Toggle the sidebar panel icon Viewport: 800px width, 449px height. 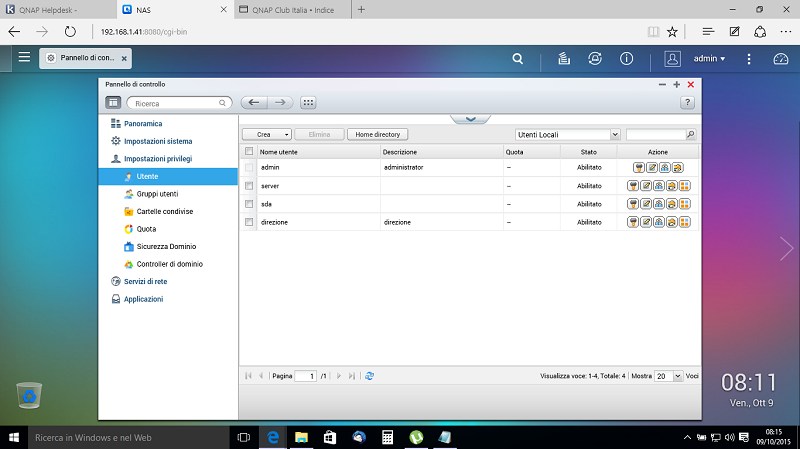click(x=113, y=102)
